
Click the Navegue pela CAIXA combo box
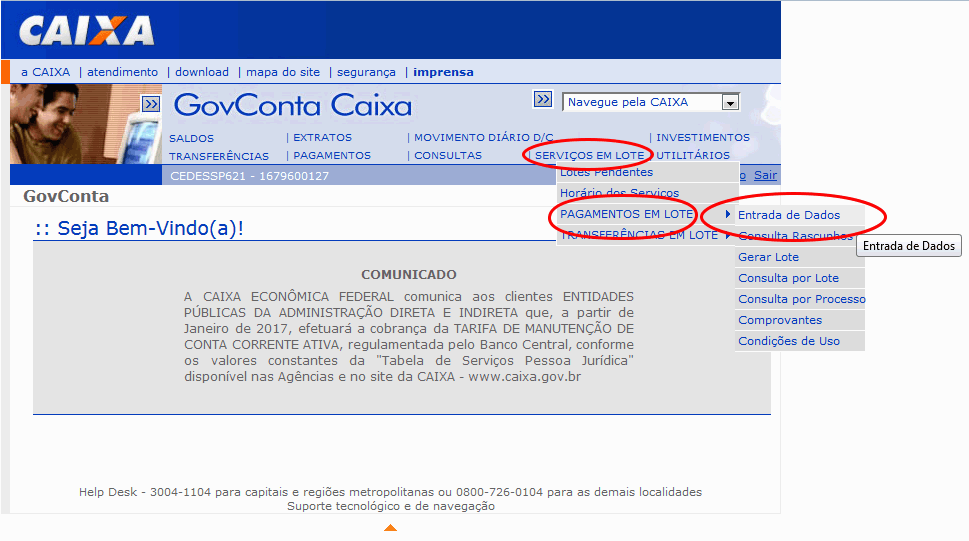tap(651, 102)
